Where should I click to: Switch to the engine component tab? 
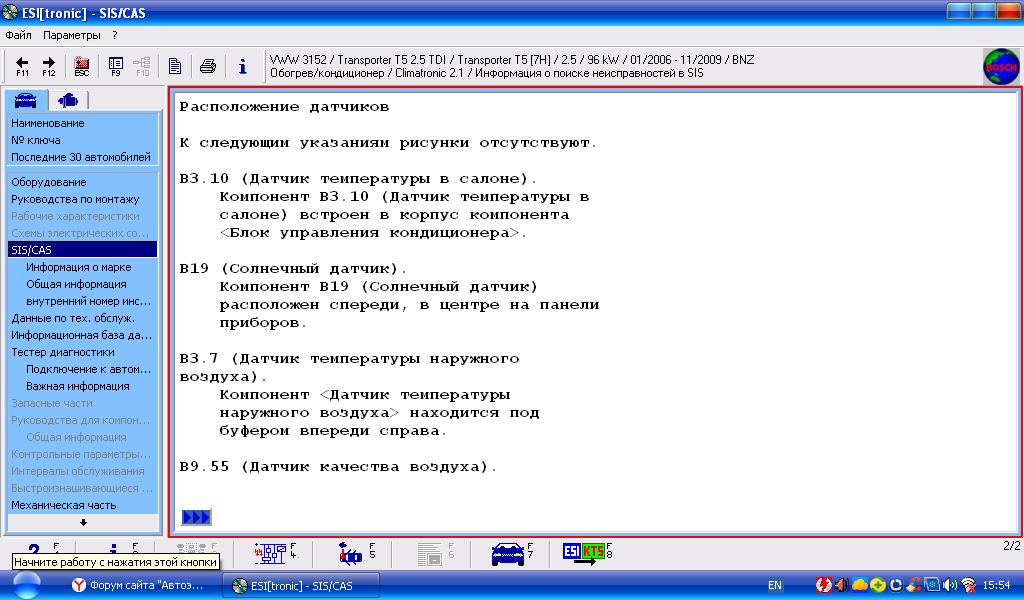pyautogui.click(x=68, y=100)
